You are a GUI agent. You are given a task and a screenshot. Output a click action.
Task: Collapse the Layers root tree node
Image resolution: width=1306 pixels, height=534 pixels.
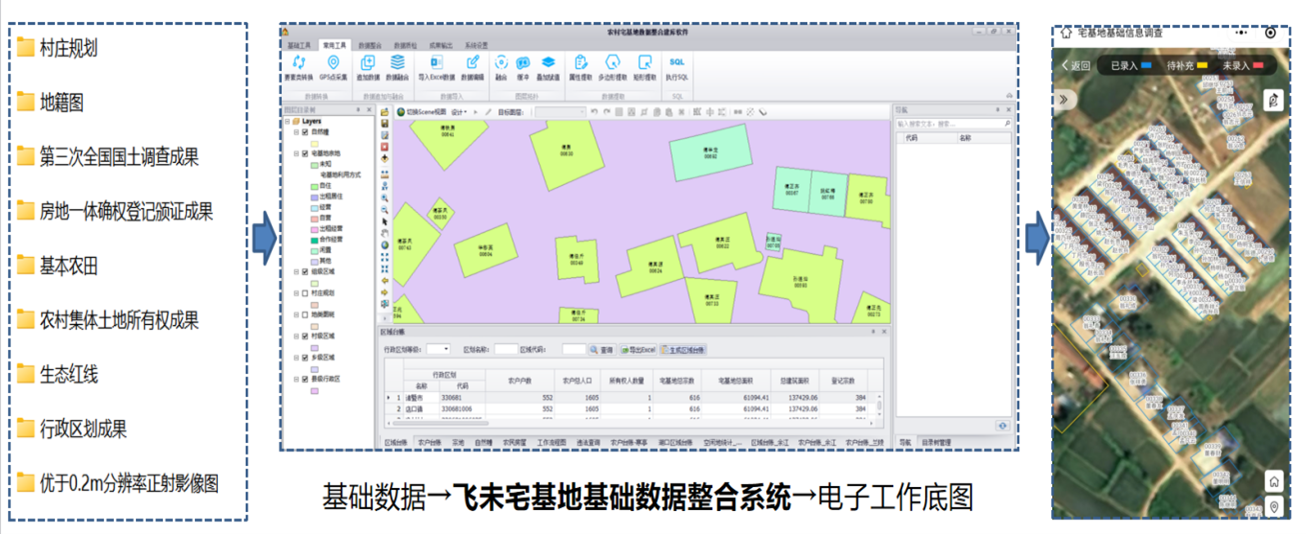point(287,121)
